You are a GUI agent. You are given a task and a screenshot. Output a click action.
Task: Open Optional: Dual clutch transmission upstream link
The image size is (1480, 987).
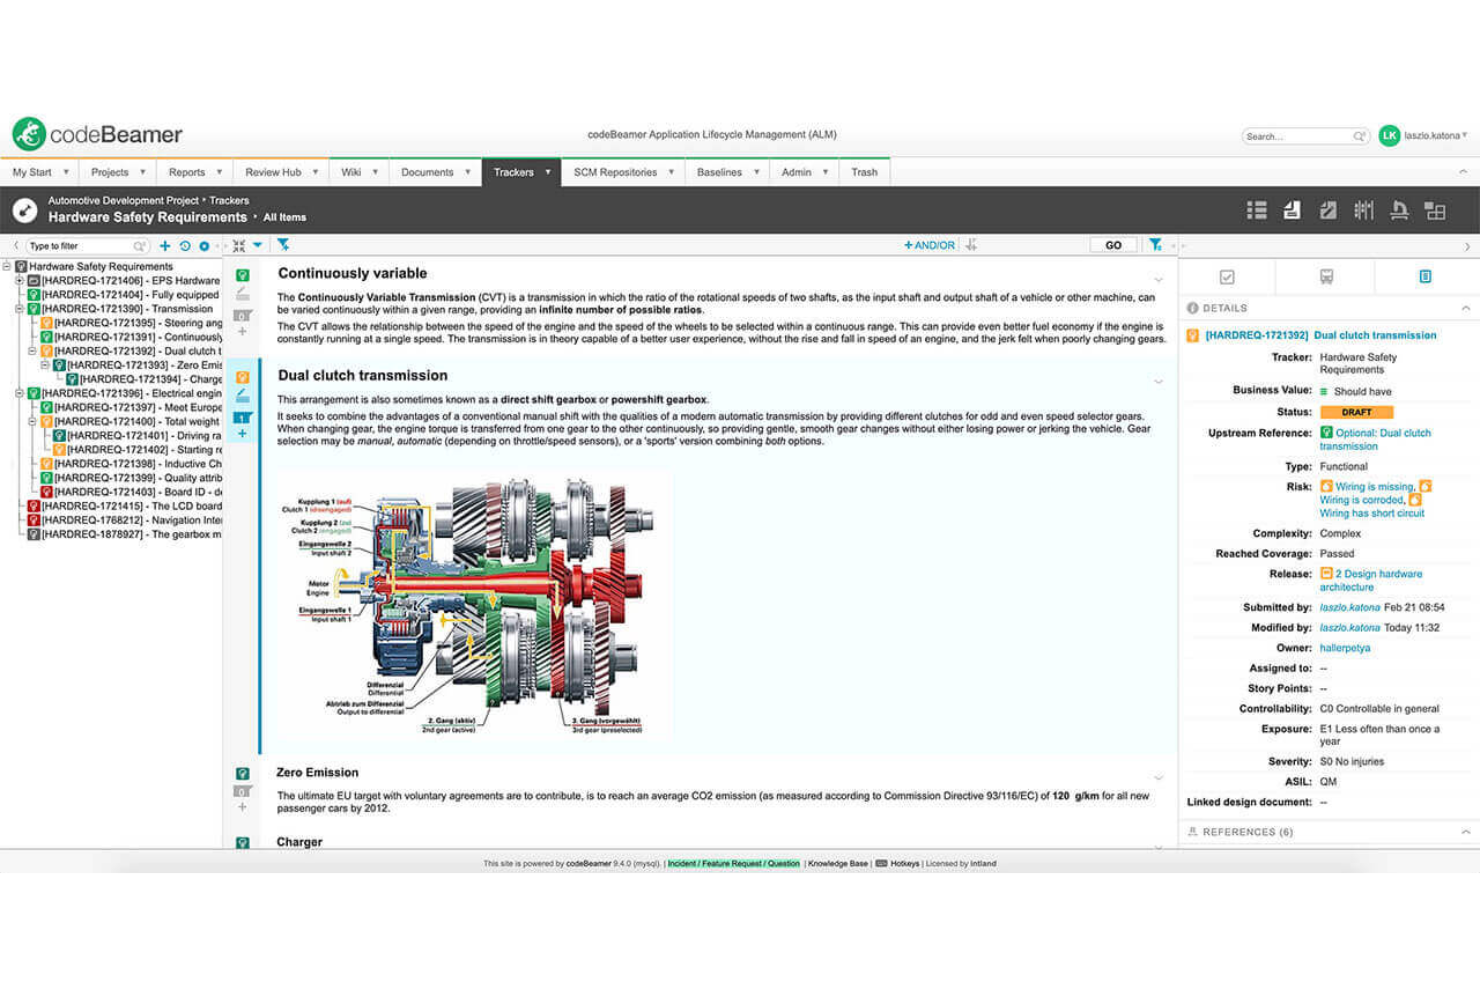(1375, 440)
